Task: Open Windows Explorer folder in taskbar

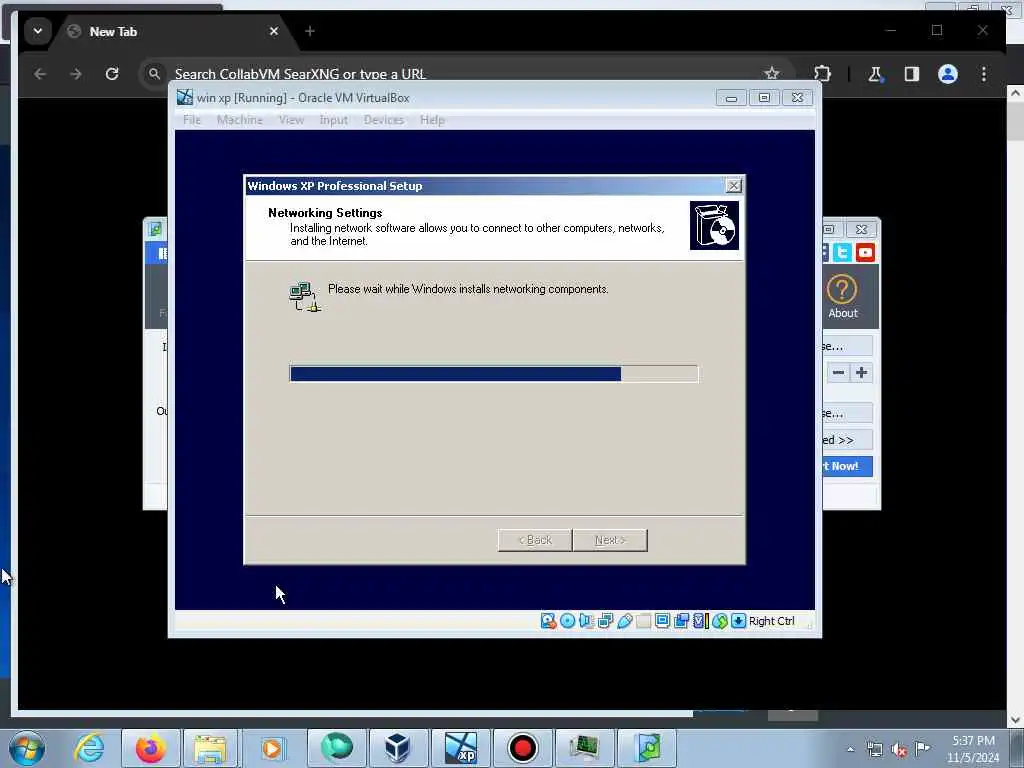Action: click(x=210, y=748)
